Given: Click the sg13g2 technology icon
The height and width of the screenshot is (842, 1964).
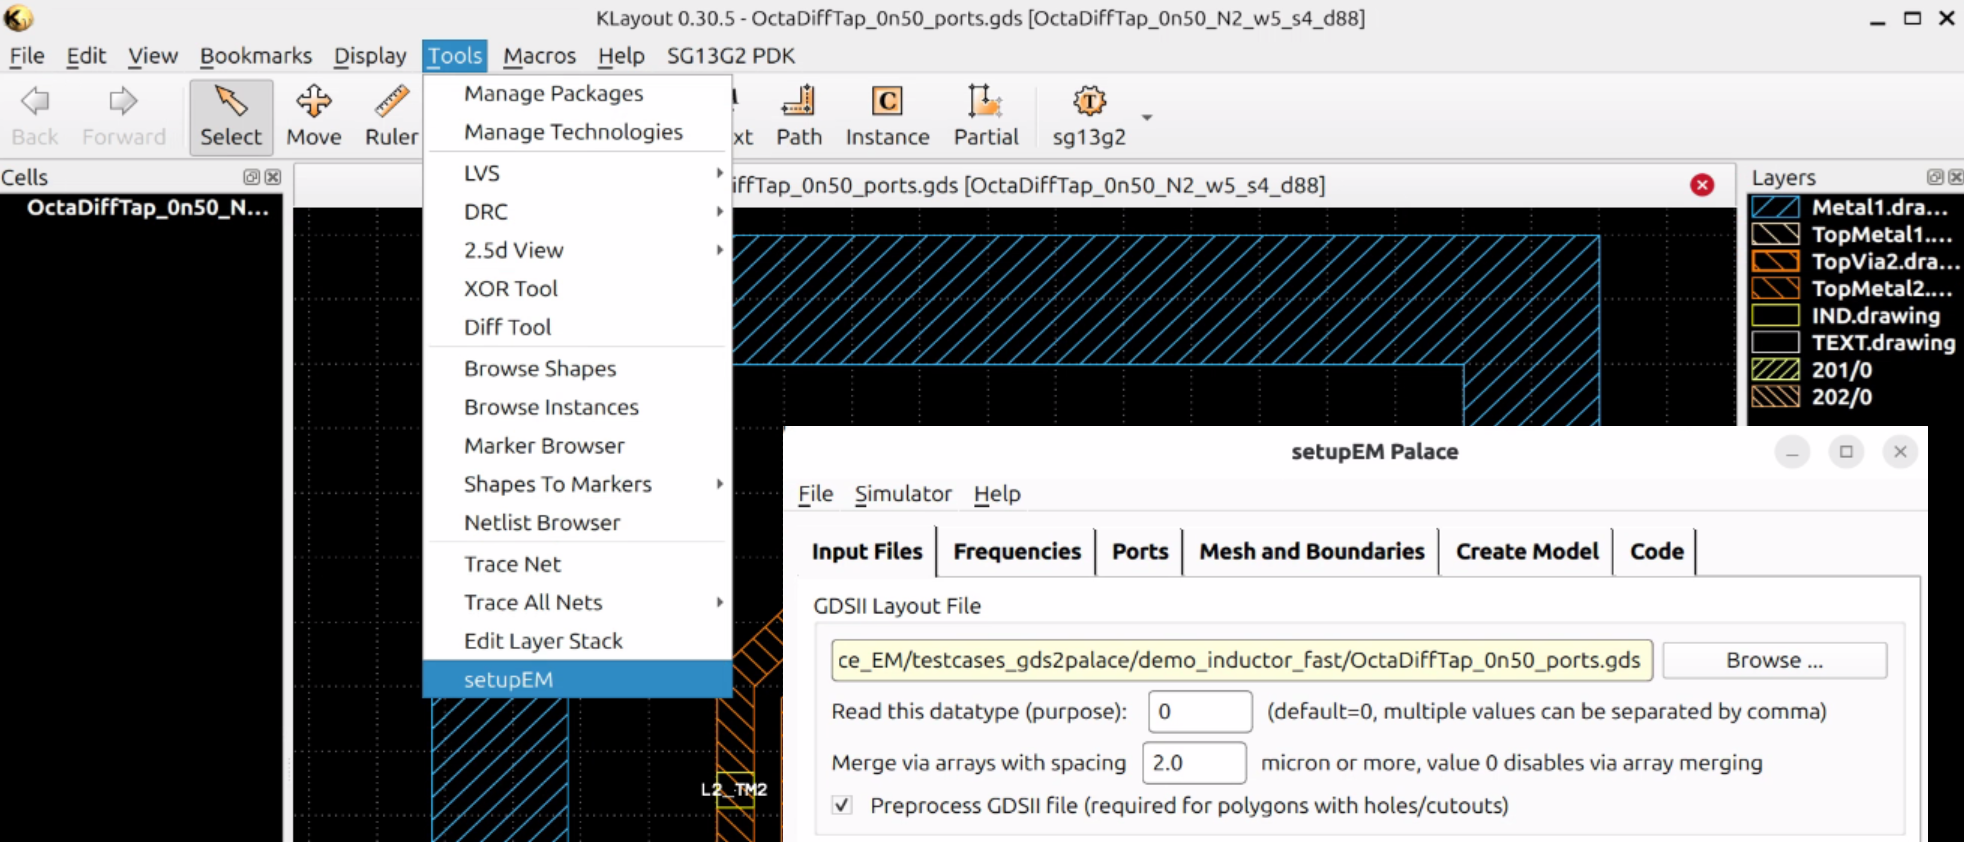Looking at the screenshot, I should (1089, 101).
